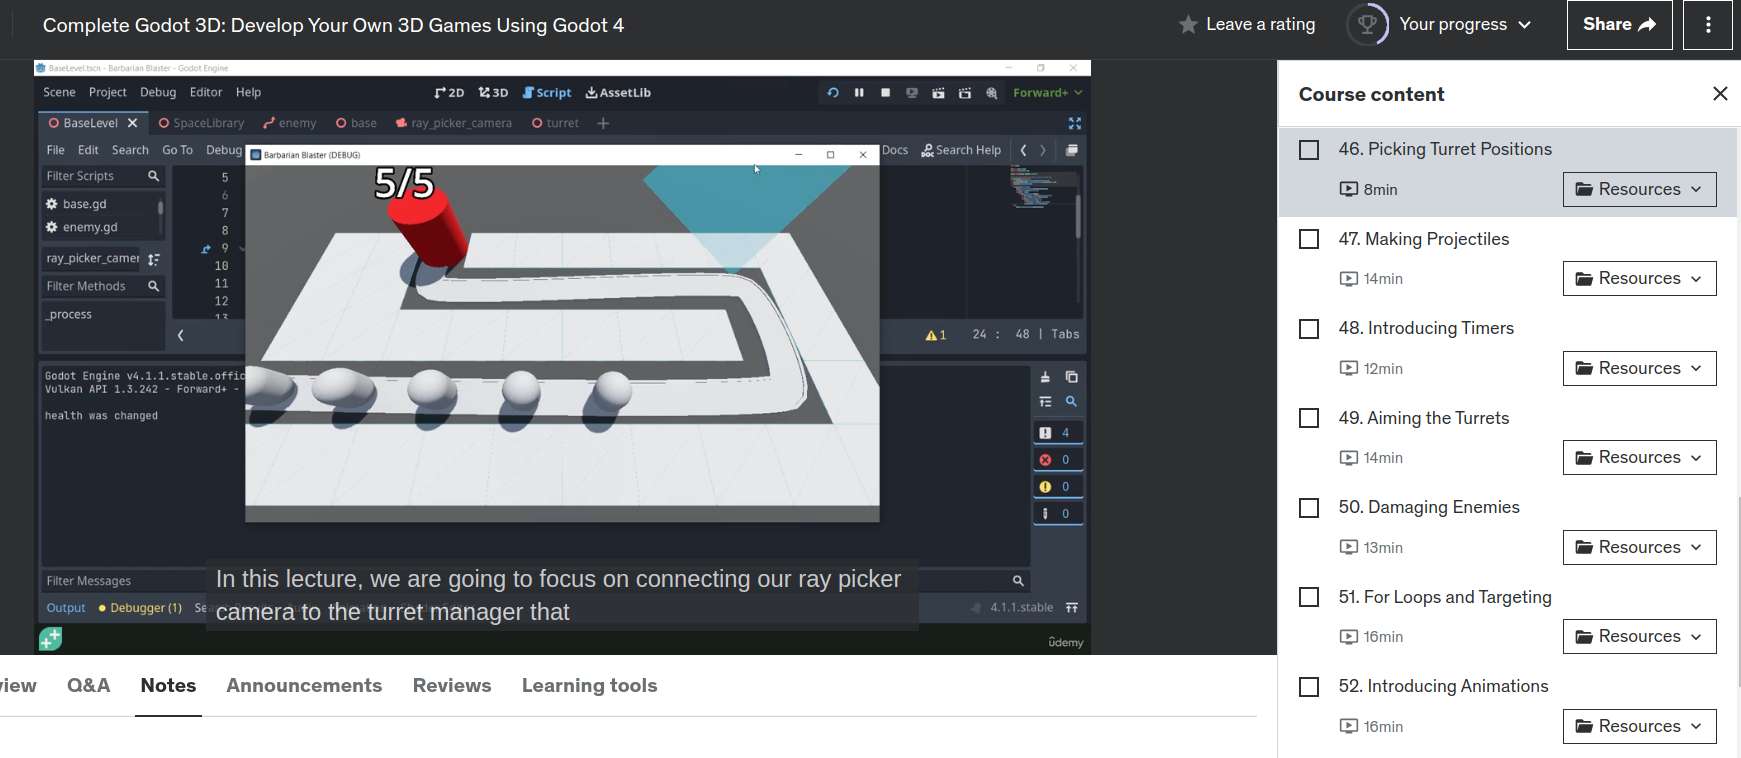Close the BaseLevel scene tab
The width and height of the screenshot is (1741, 758).
pyautogui.click(x=132, y=123)
